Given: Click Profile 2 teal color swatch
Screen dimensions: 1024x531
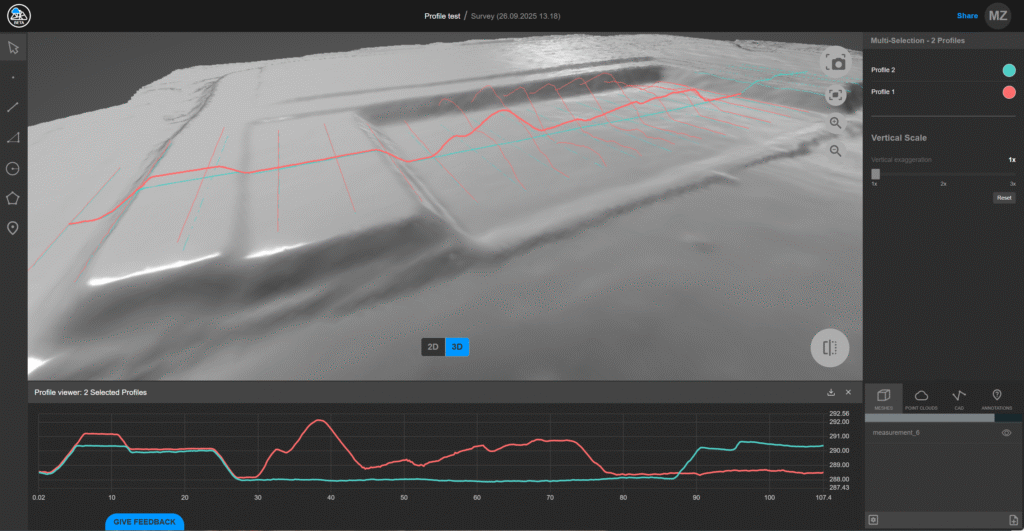Looking at the screenshot, I should coord(1008,70).
